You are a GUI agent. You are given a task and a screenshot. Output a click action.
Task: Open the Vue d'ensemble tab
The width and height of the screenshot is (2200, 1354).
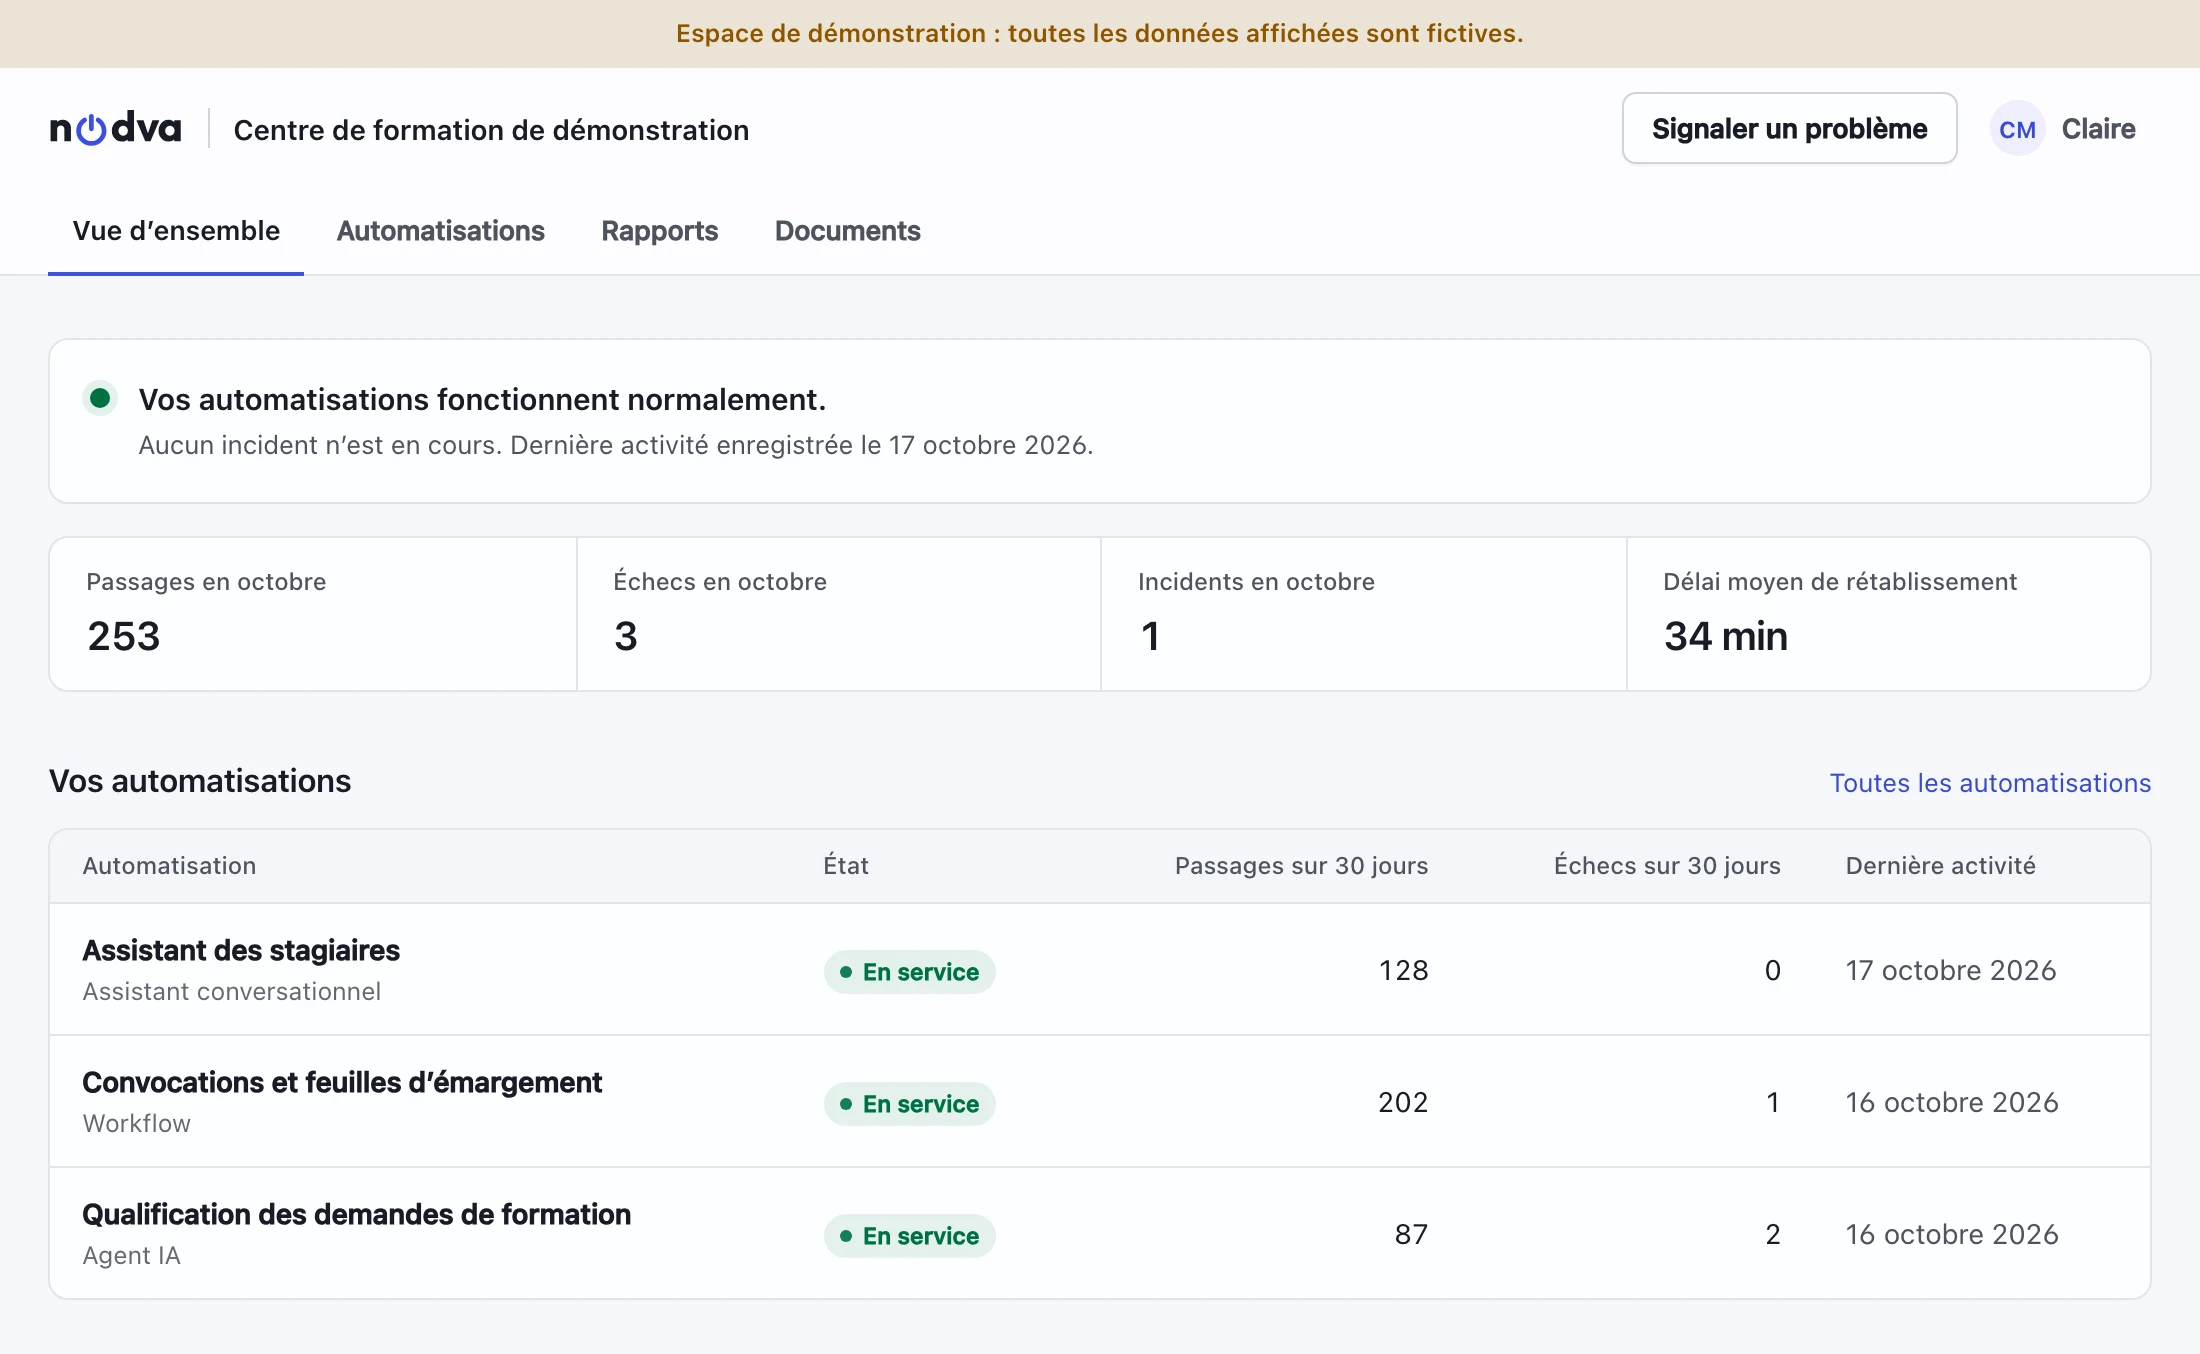pos(176,231)
